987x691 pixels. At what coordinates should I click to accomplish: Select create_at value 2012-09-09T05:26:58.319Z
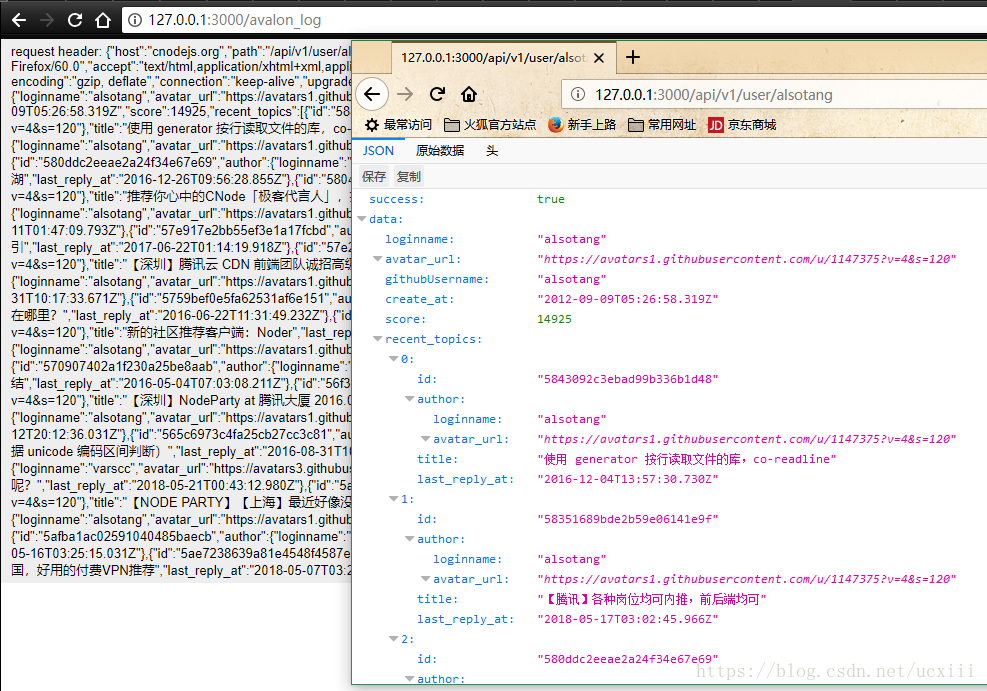coord(627,300)
